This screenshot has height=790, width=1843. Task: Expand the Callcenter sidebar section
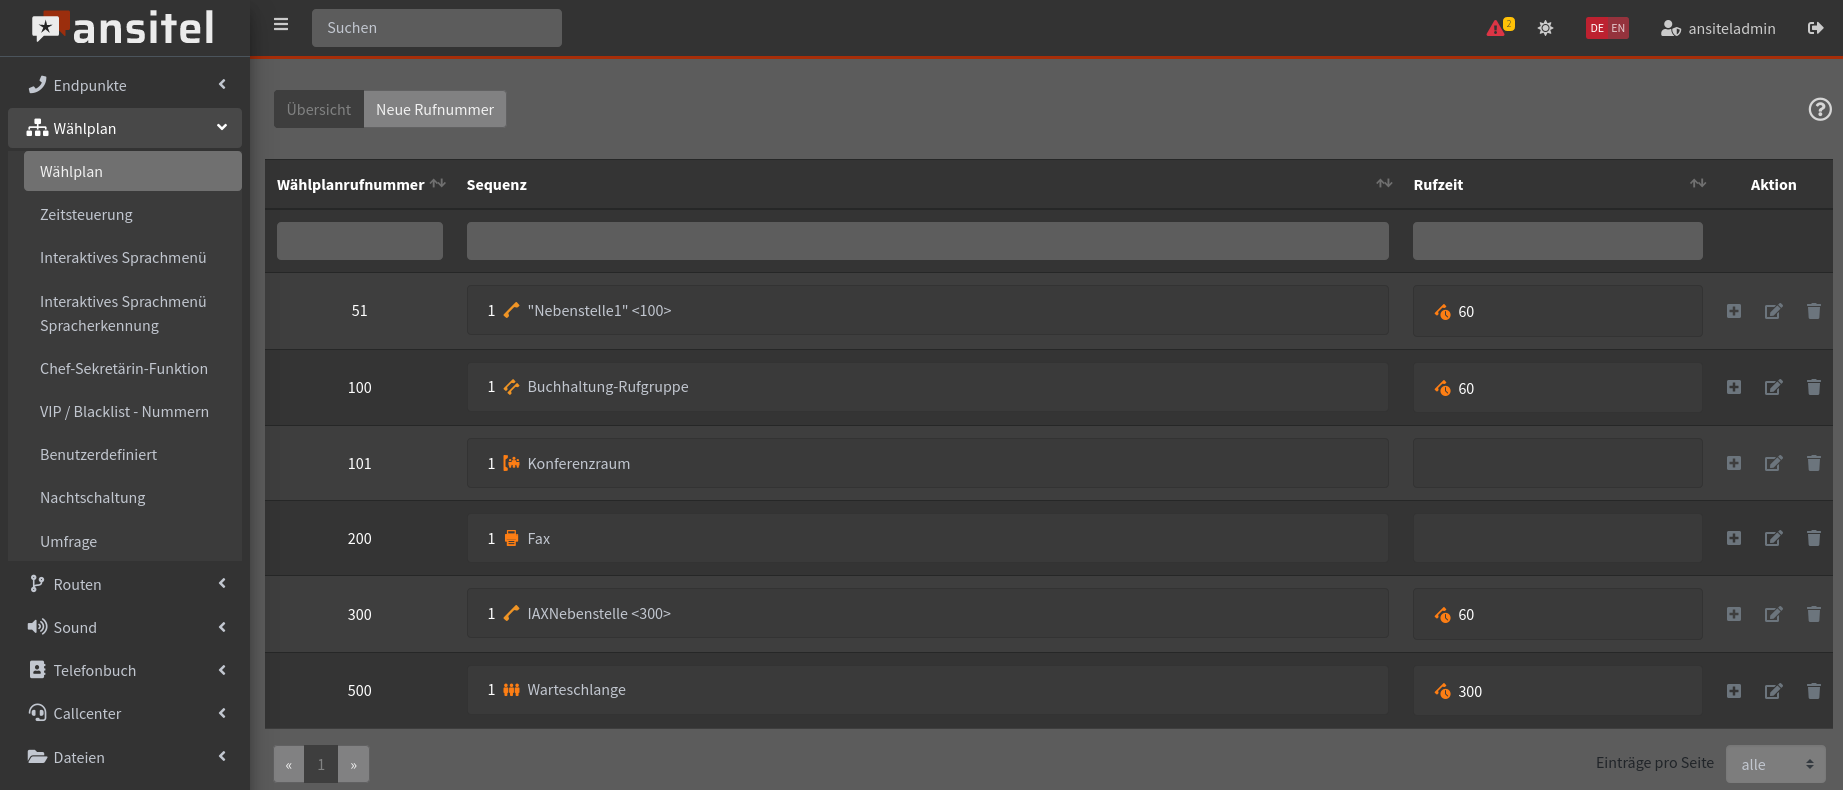pyautogui.click(x=125, y=713)
